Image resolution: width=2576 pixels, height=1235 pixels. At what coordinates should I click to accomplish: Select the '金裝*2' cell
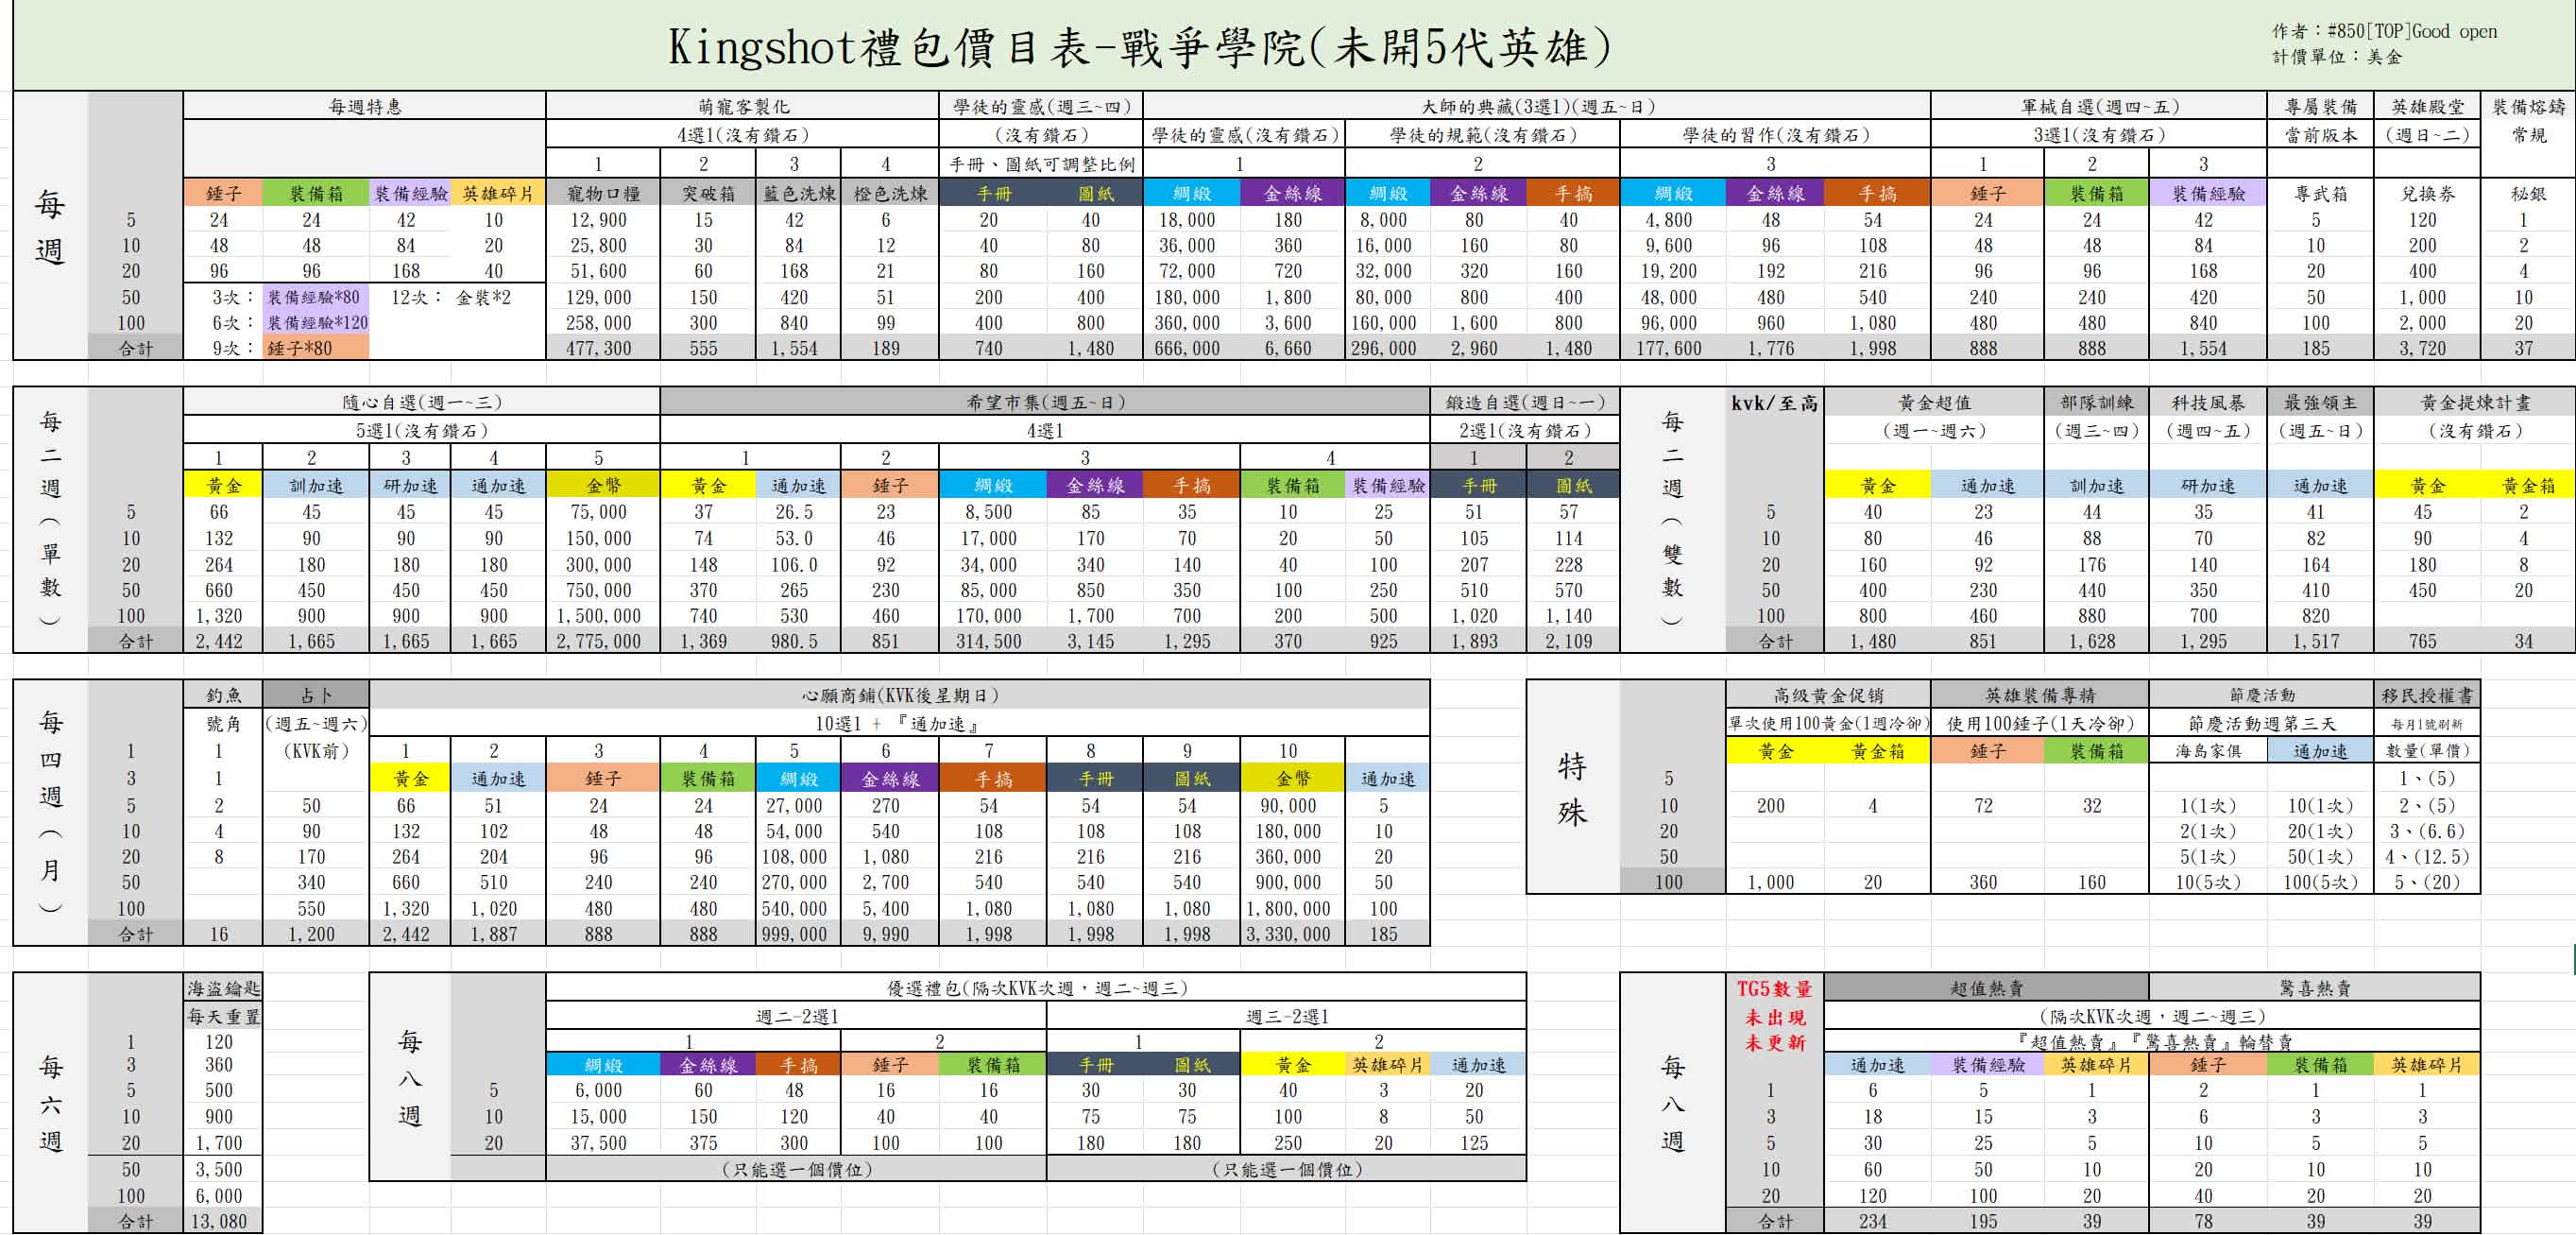pyautogui.click(x=483, y=297)
